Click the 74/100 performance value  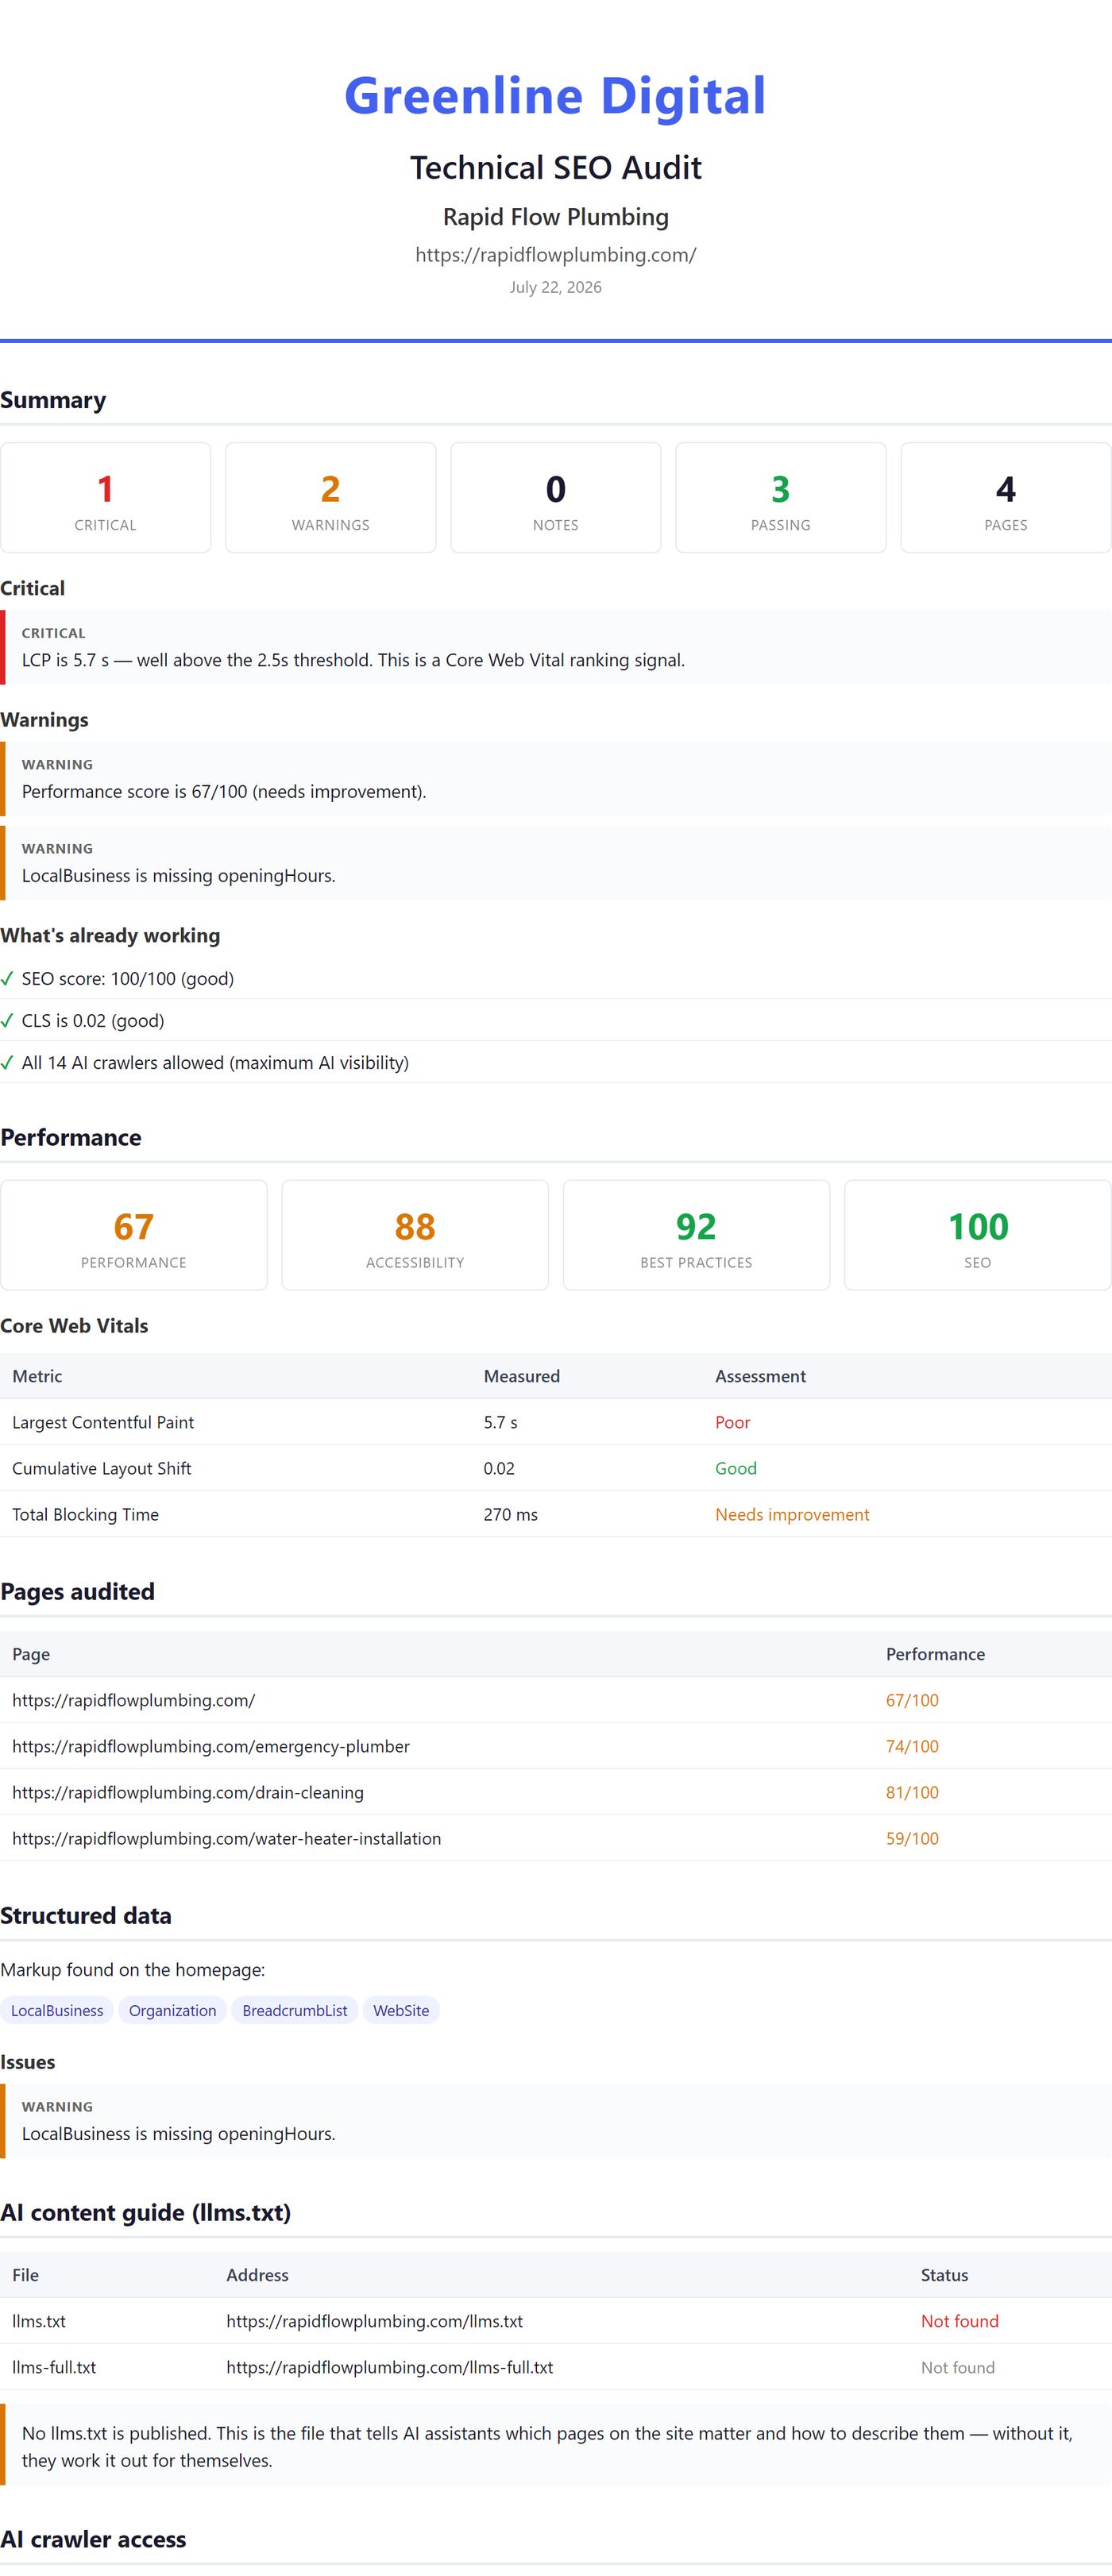(912, 1746)
